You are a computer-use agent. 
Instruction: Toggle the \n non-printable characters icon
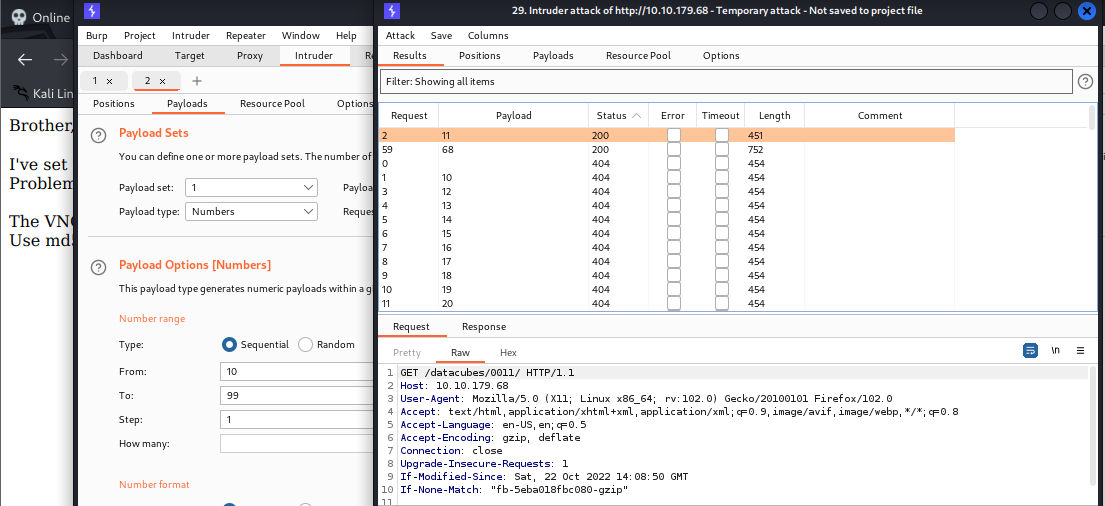(1056, 350)
